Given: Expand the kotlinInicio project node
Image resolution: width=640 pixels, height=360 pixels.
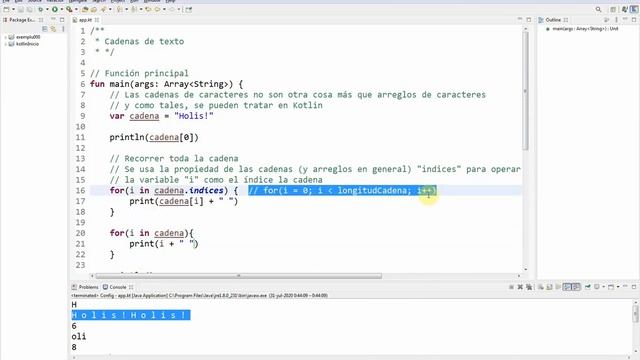Looking at the screenshot, I should [x=5, y=44].
